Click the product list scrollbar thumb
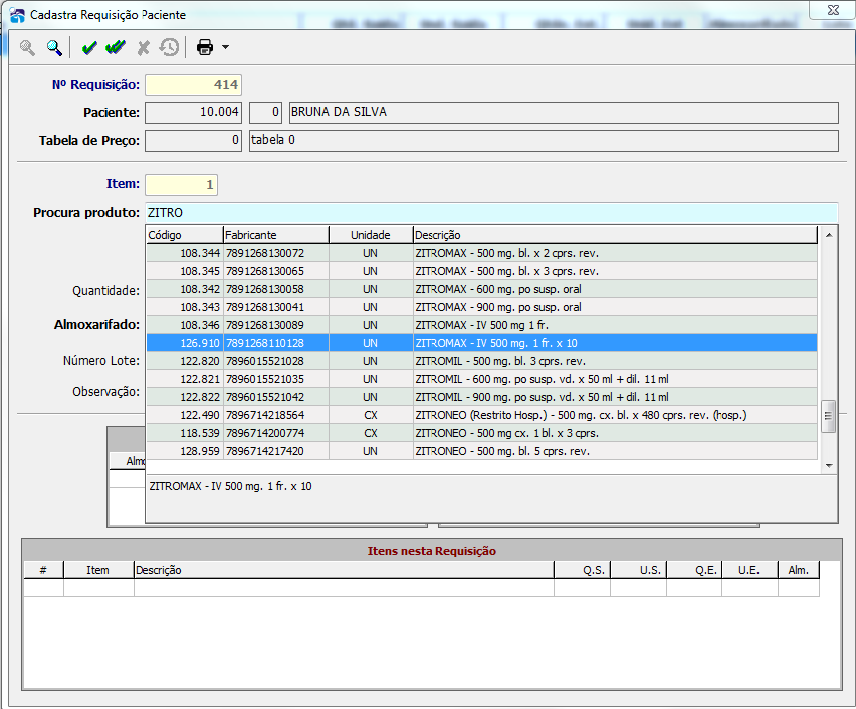856x709 pixels. coord(829,416)
